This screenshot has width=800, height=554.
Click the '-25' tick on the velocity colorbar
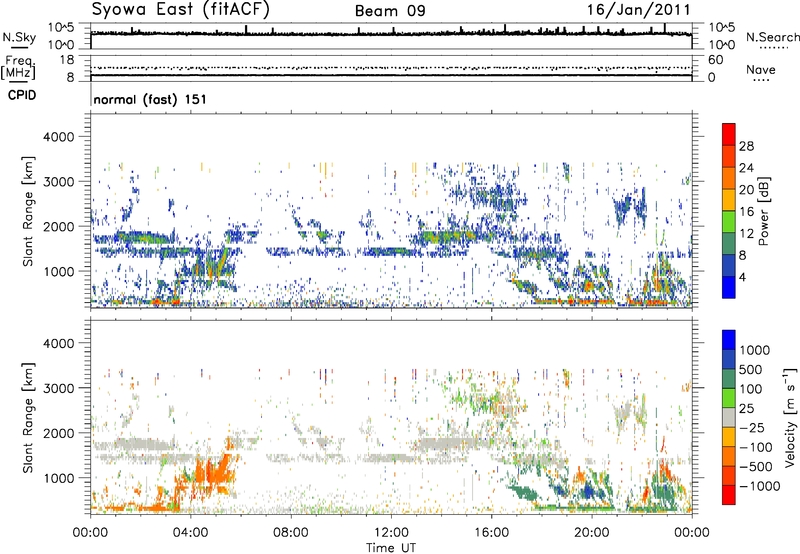(x=752, y=427)
